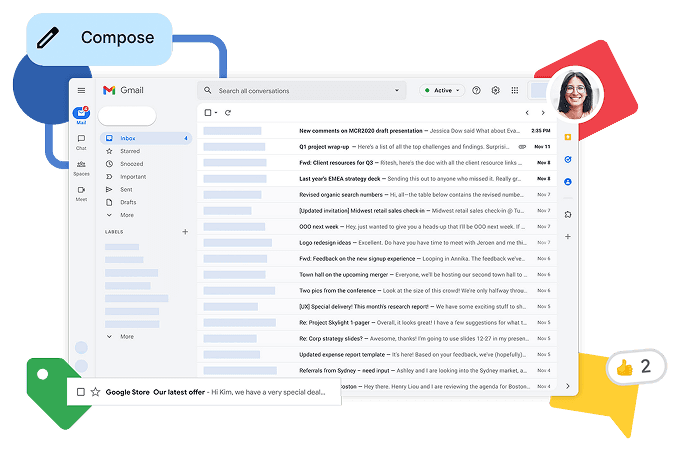Open Town hall on the upcoming merger

[377, 274]
